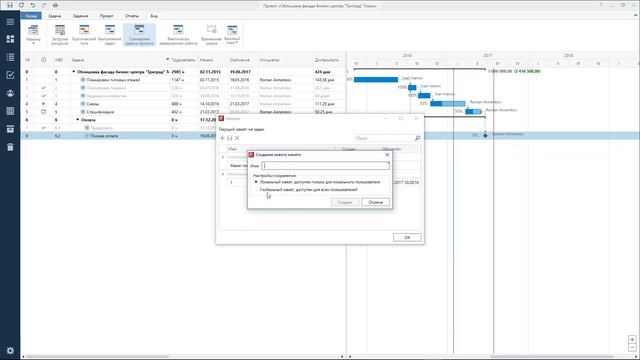Click the Gantt zoom in plus button
This screenshot has width=640, height=360.
(632, 340)
